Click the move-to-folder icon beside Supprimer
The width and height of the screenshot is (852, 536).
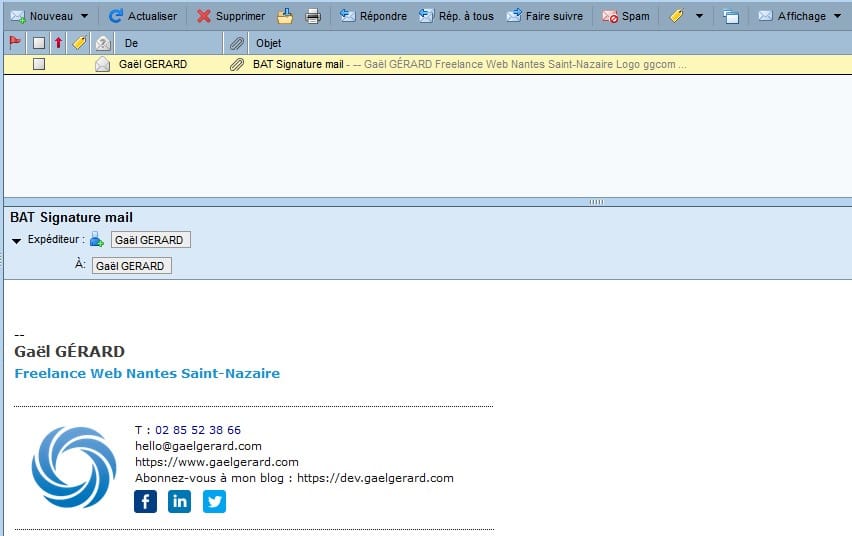pos(285,16)
